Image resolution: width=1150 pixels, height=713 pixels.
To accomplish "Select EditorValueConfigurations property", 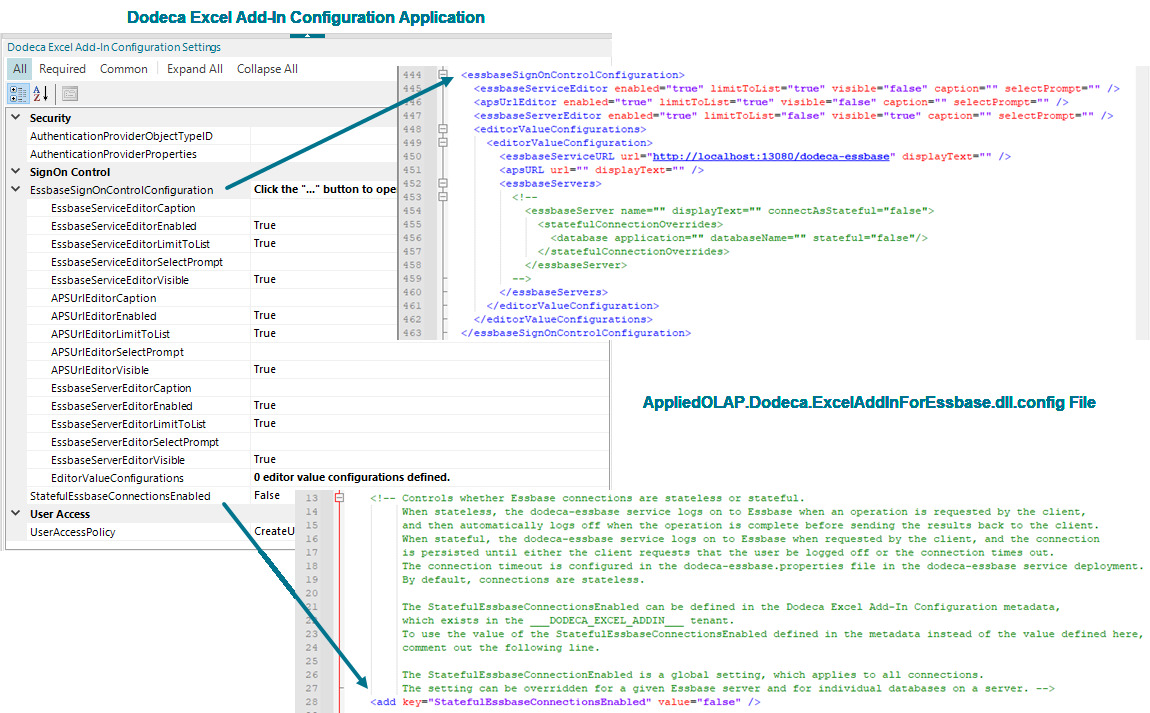I will coord(117,478).
